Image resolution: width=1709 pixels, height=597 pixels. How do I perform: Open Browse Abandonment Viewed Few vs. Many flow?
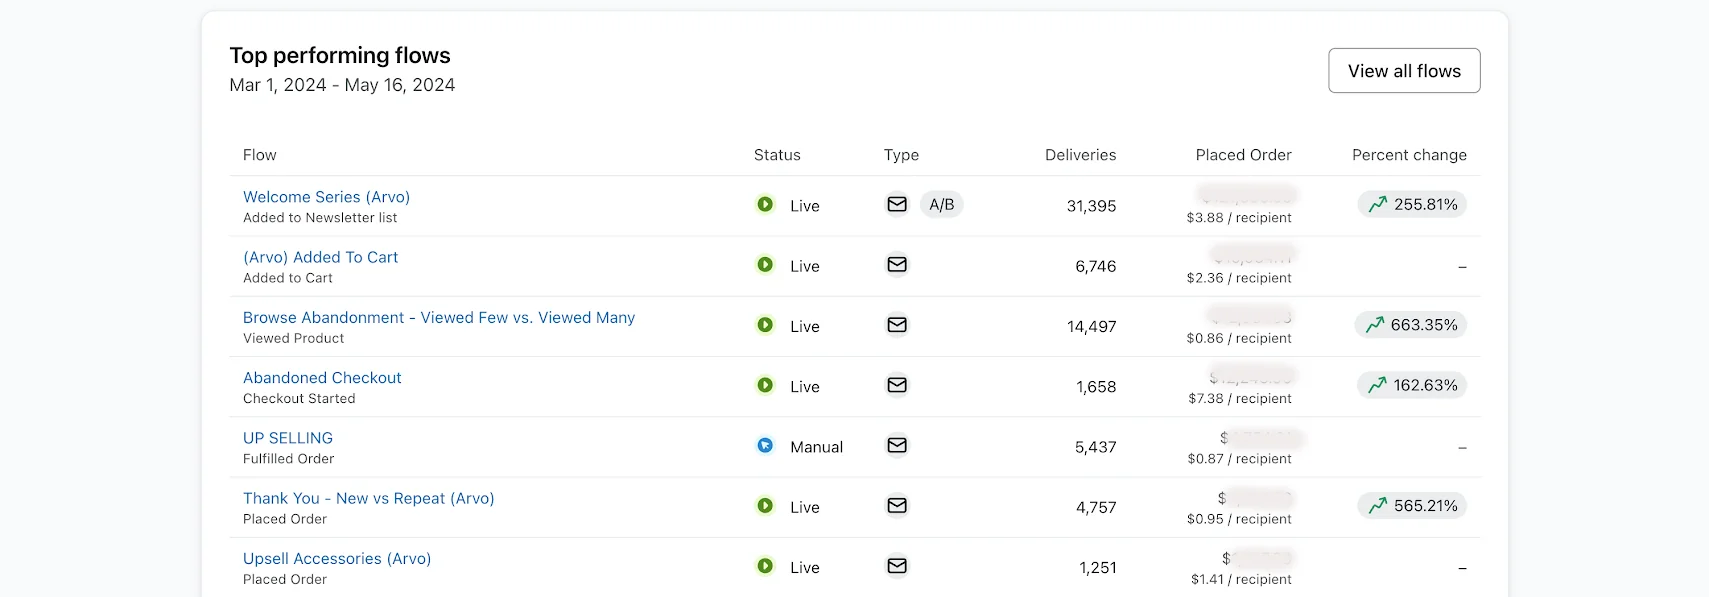tap(438, 317)
